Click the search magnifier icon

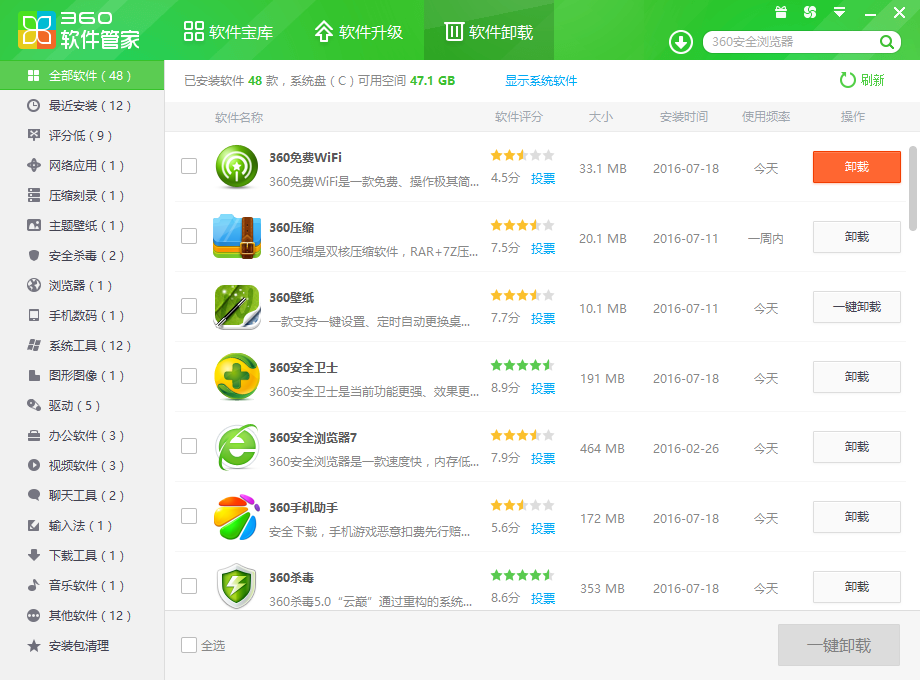click(887, 42)
